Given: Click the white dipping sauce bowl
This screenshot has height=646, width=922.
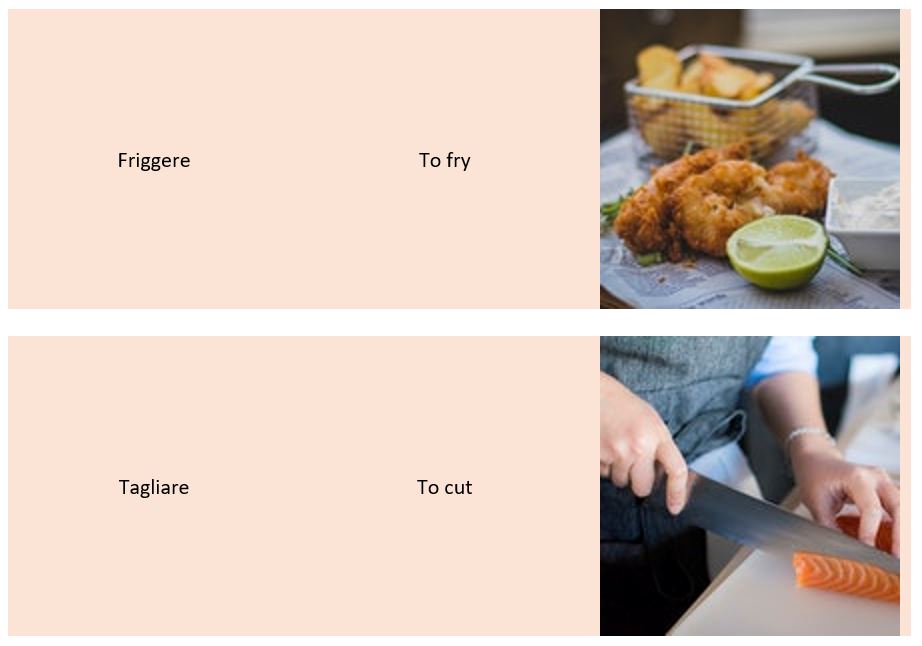Looking at the screenshot, I should pyautogui.click(x=864, y=222).
